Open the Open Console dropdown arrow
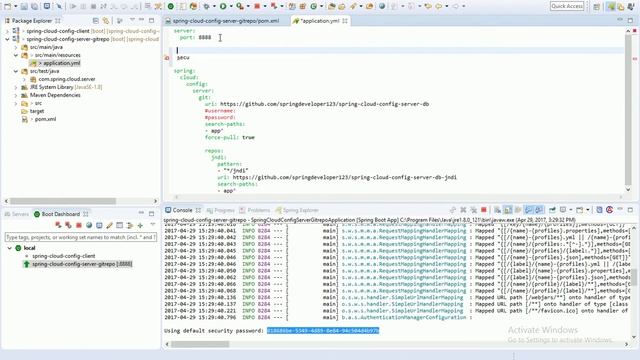640x360 pixels. pos(588,210)
